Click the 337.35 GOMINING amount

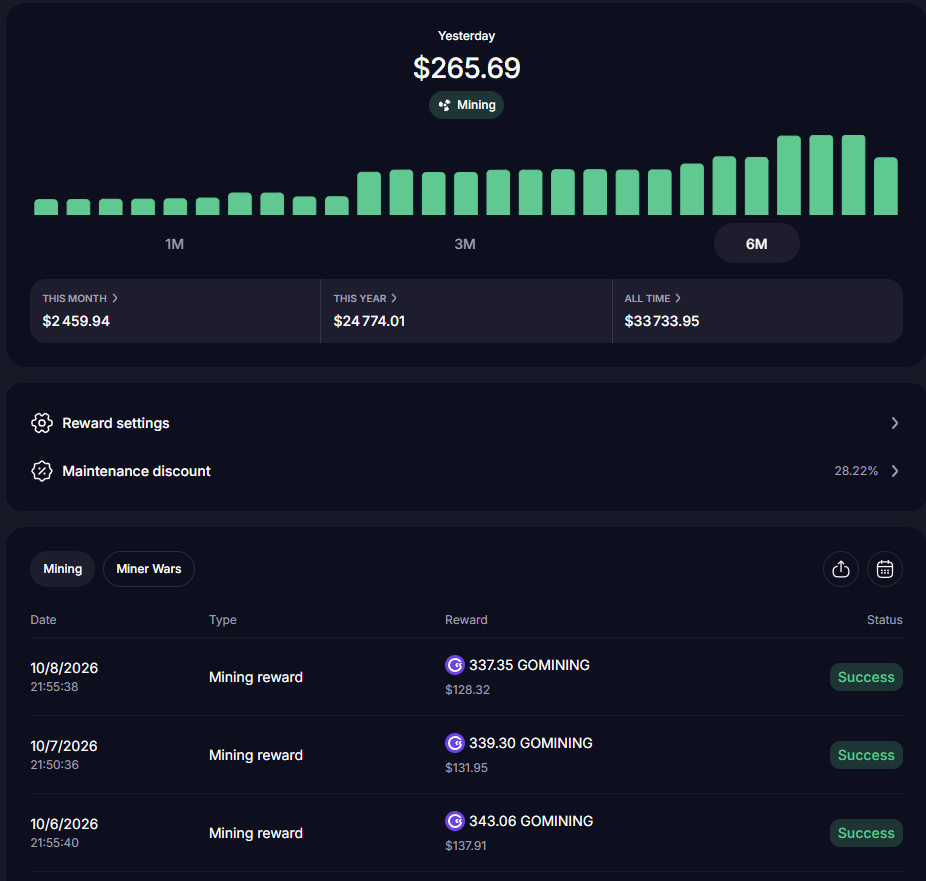(x=529, y=665)
